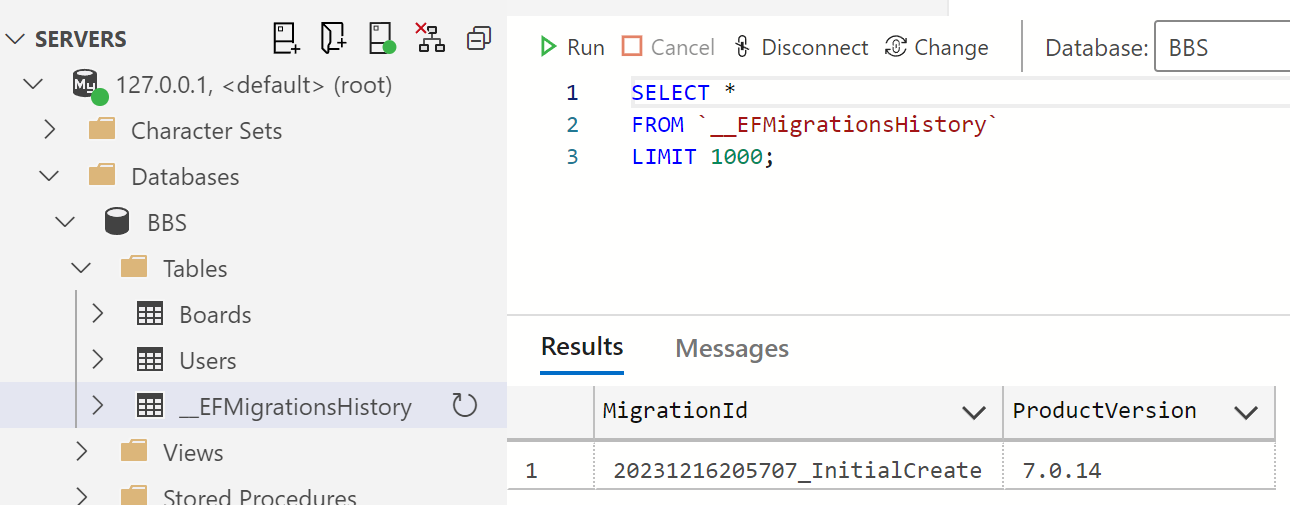The image size is (1290, 505).
Task: Expand the Views folder
Action: pyautogui.click(x=82, y=452)
